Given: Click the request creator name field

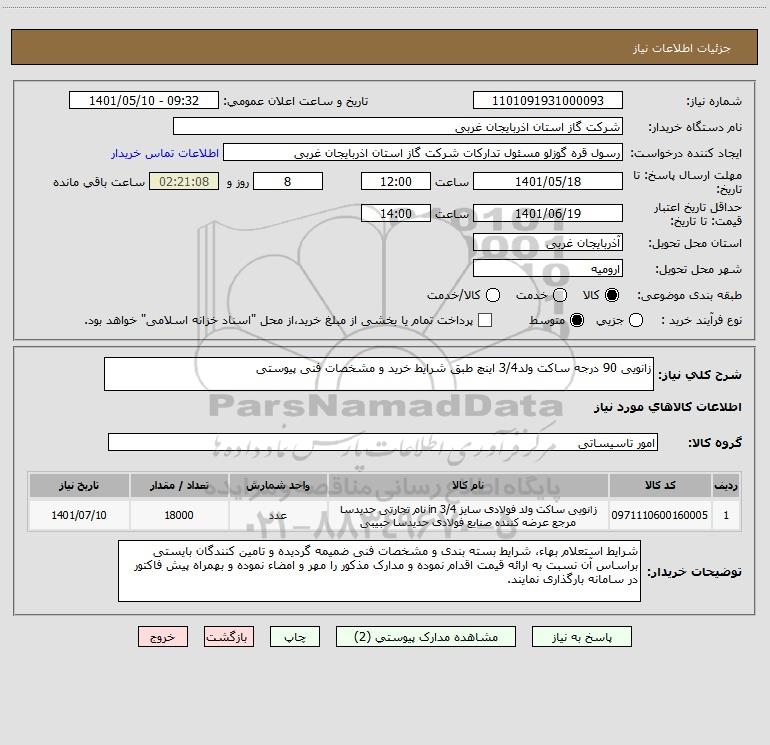Looking at the screenshot, I should [x=423, y=153].
